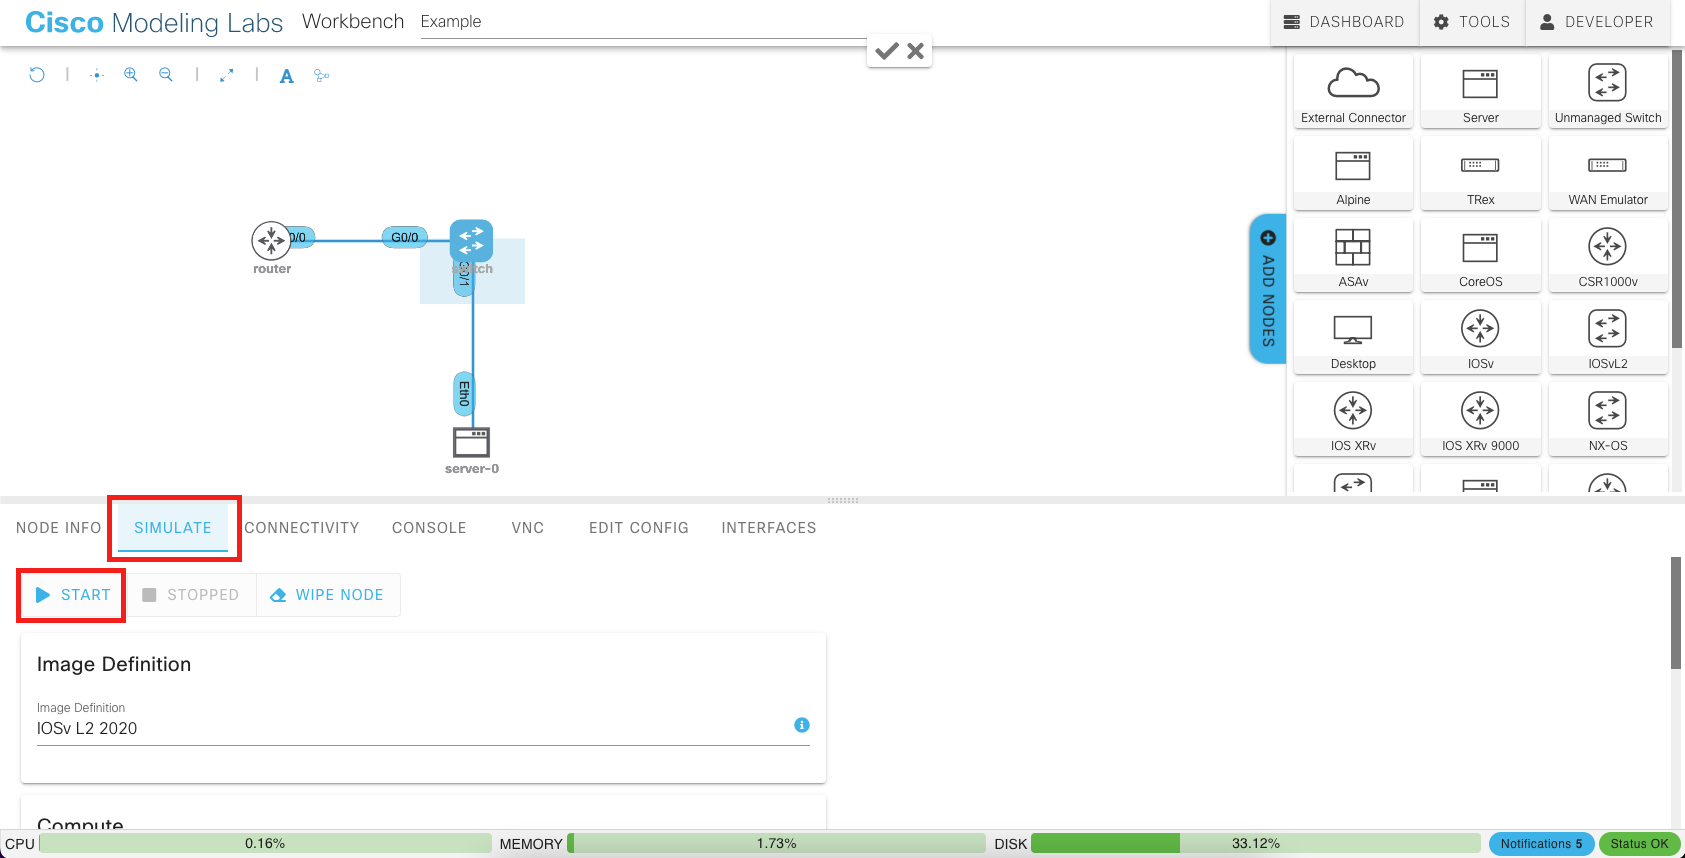Add a CSR1000v node

[x=1608, y=256]
